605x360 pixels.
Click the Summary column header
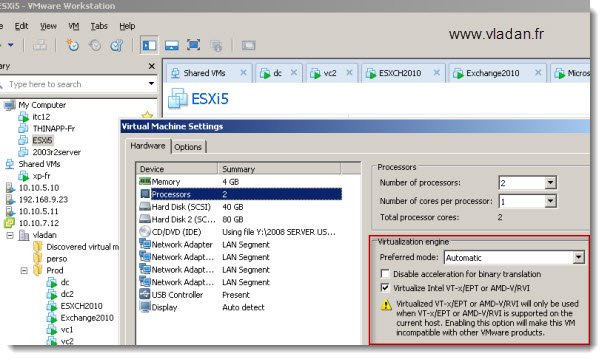pos(279,169)
